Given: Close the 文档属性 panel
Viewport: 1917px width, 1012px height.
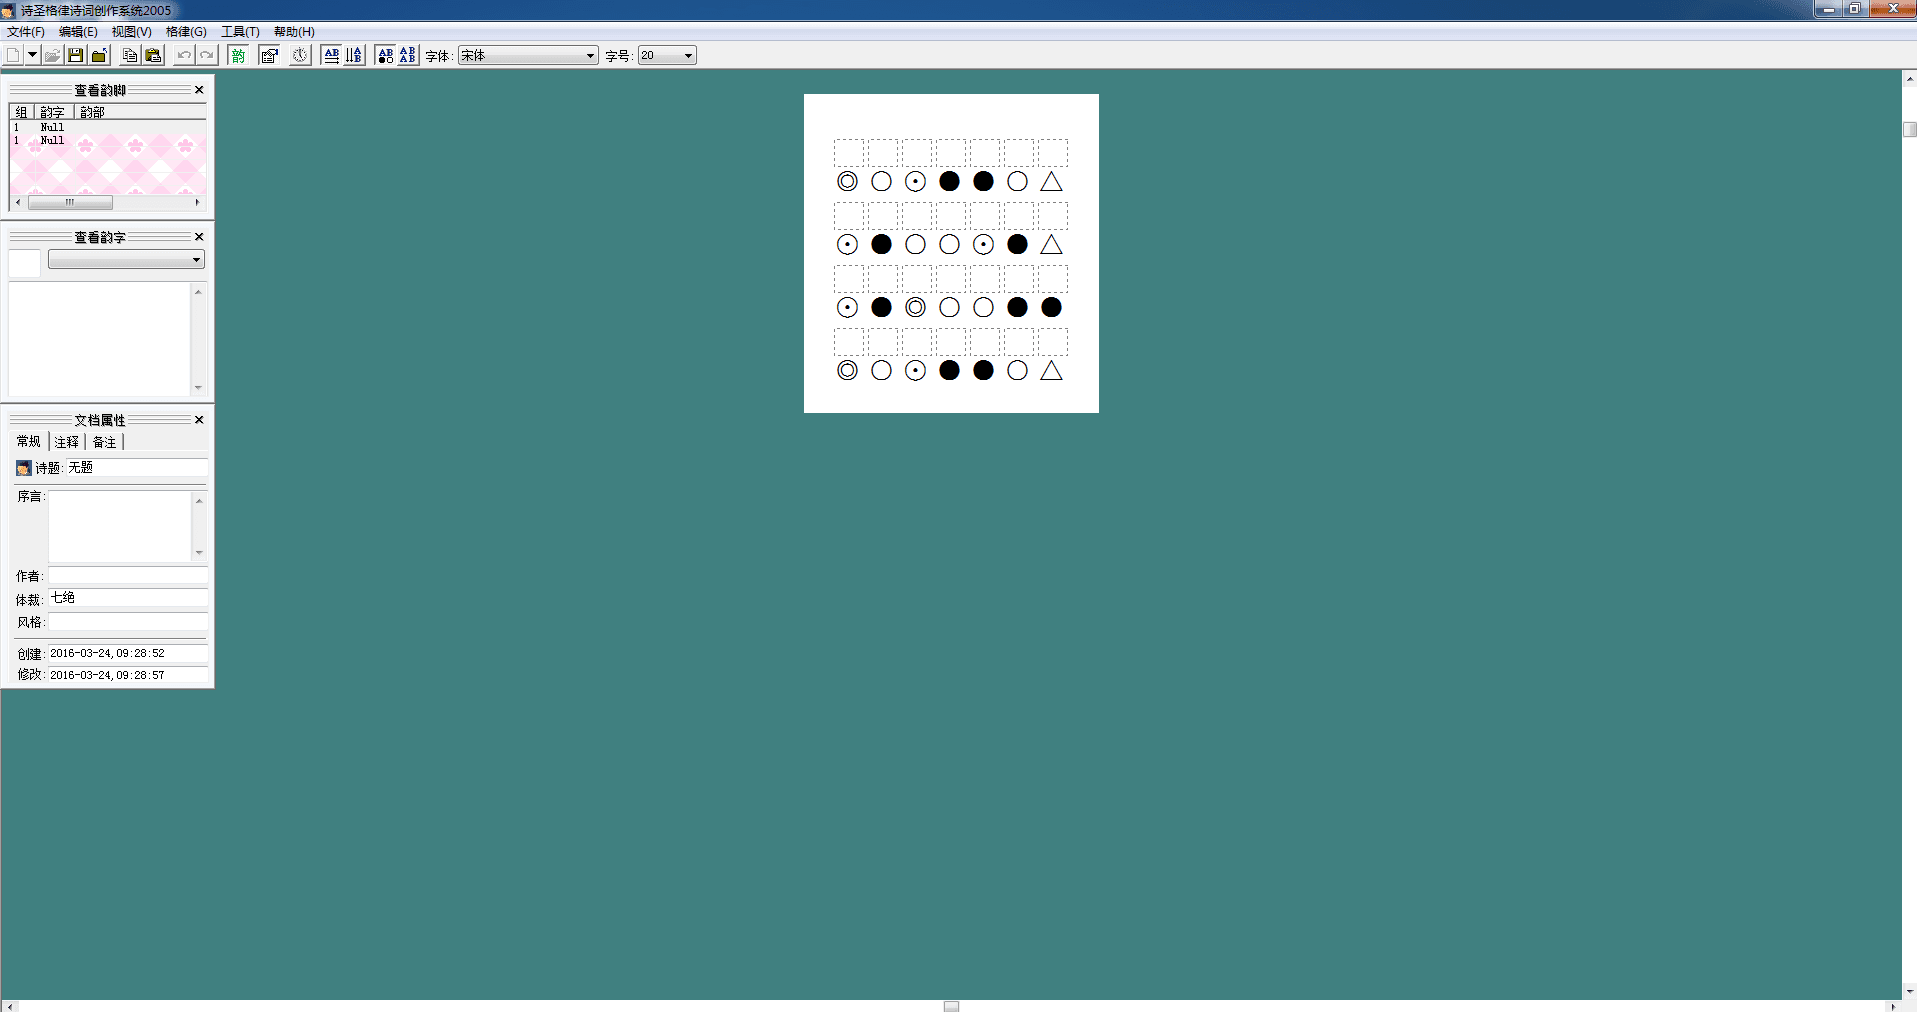Looking at the screenshot, I should tap(199, 420).
